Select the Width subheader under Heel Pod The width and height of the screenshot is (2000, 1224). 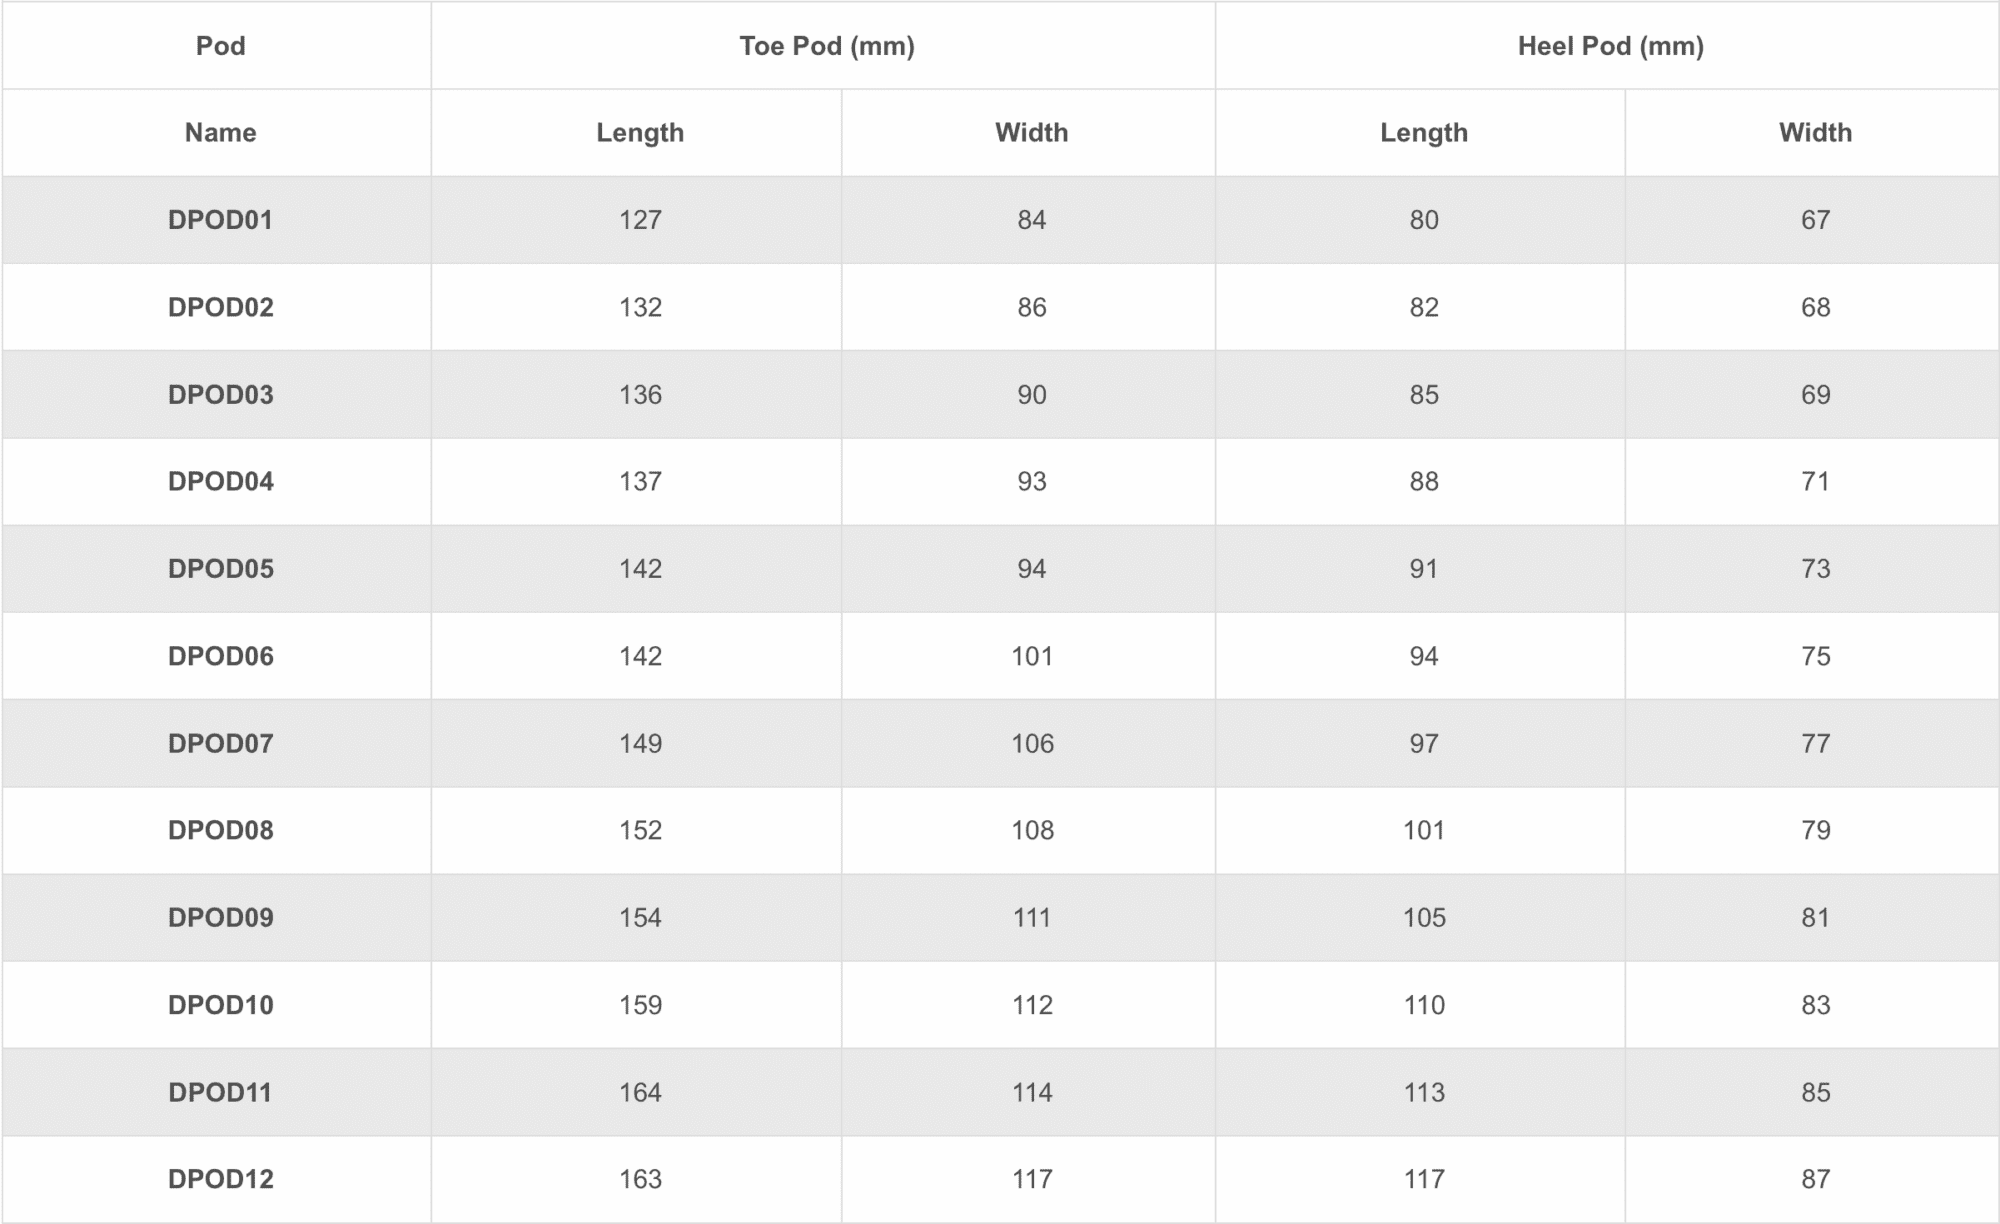pyautogui.click(x=1815, y=133)
